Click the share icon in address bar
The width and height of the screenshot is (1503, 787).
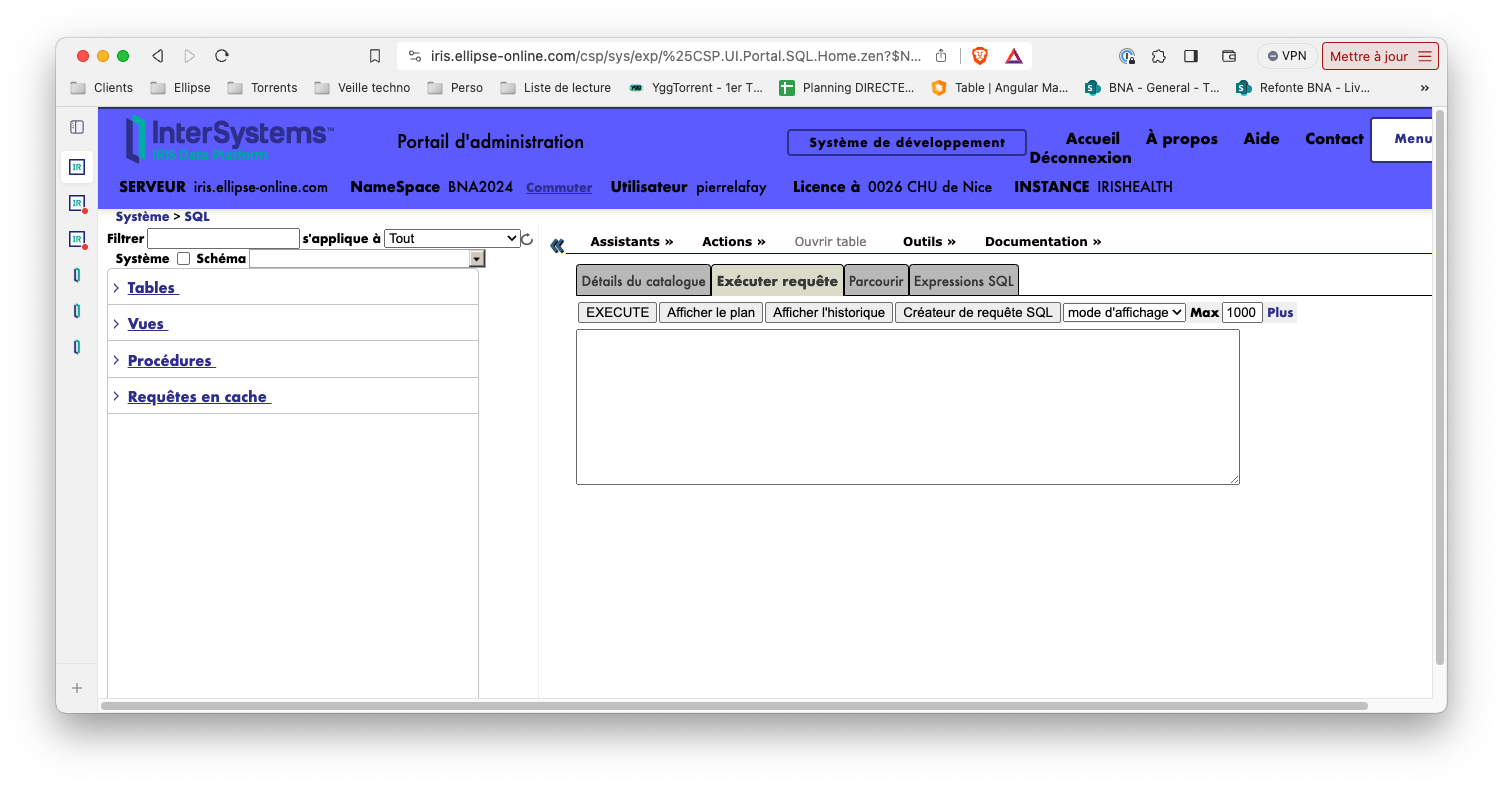point(941,56)
